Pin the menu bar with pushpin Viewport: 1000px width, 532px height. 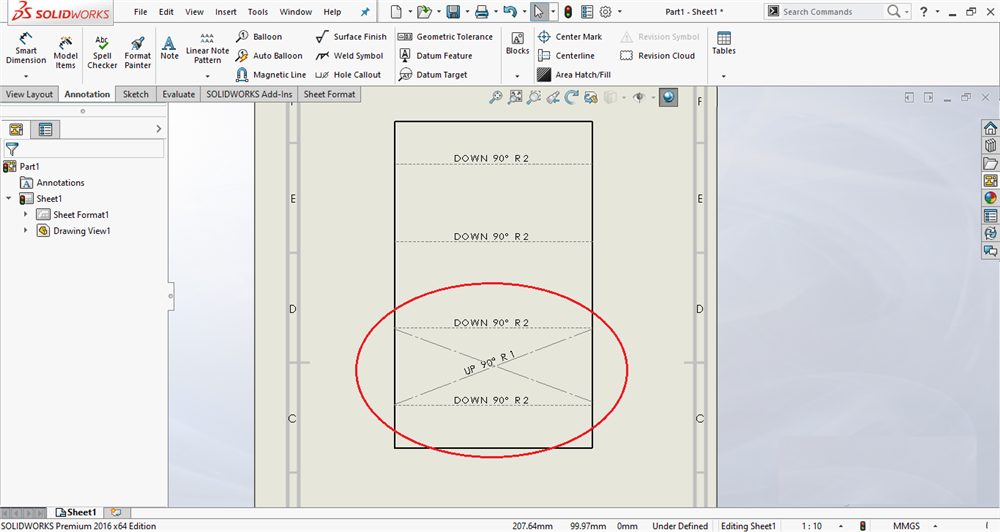(x=365, y=11)
